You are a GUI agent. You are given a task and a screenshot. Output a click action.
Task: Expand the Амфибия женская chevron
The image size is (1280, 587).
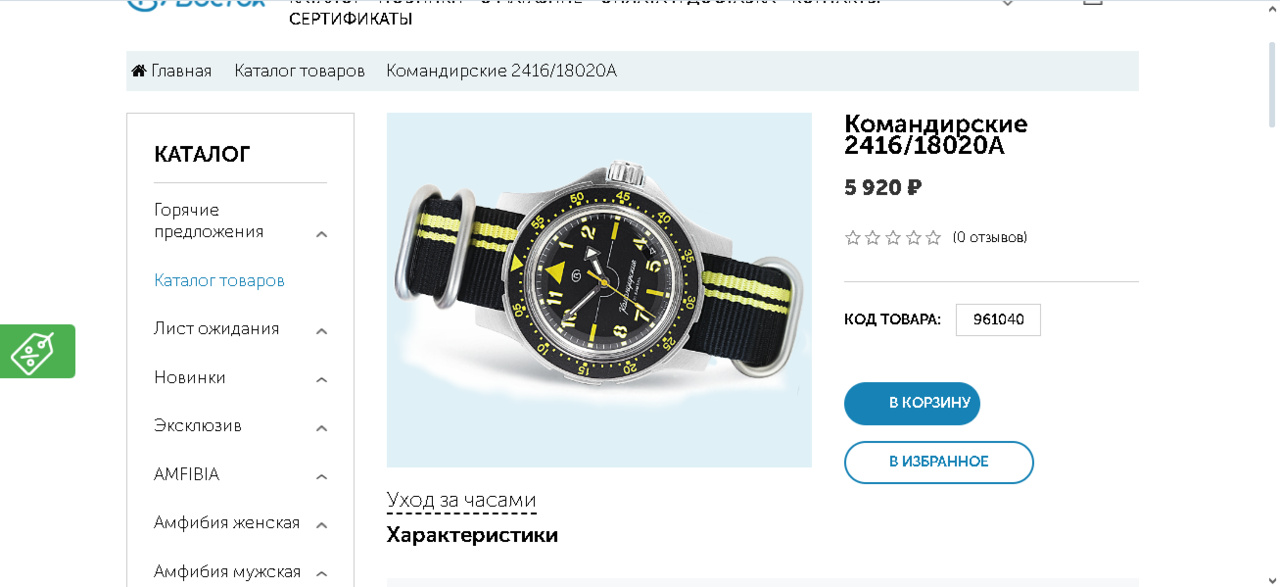coord(321,525)
